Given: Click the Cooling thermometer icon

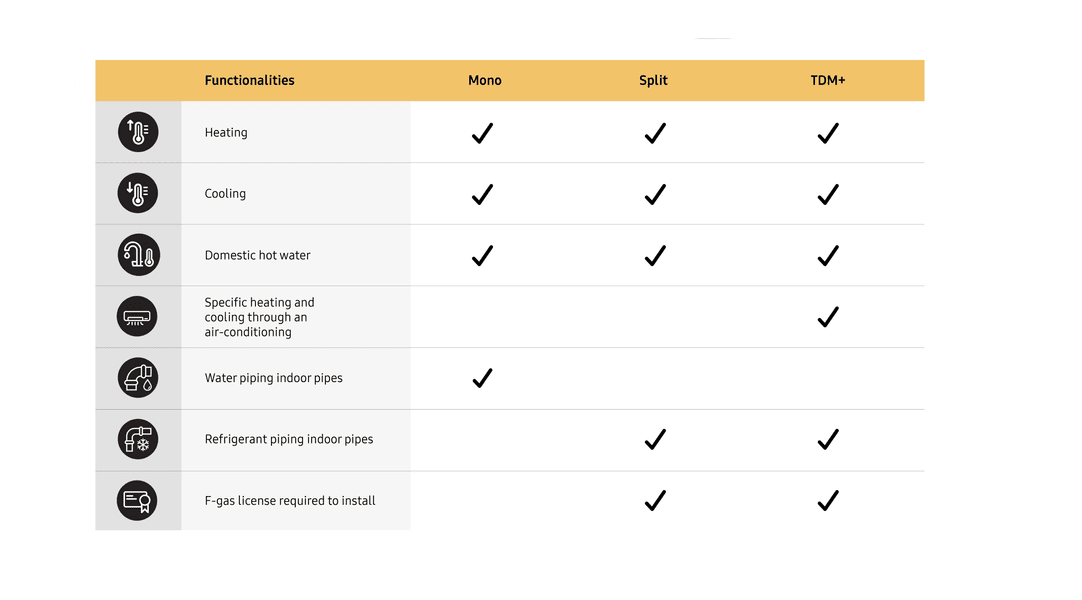Looking at the screenshot, I should (138, 194).
